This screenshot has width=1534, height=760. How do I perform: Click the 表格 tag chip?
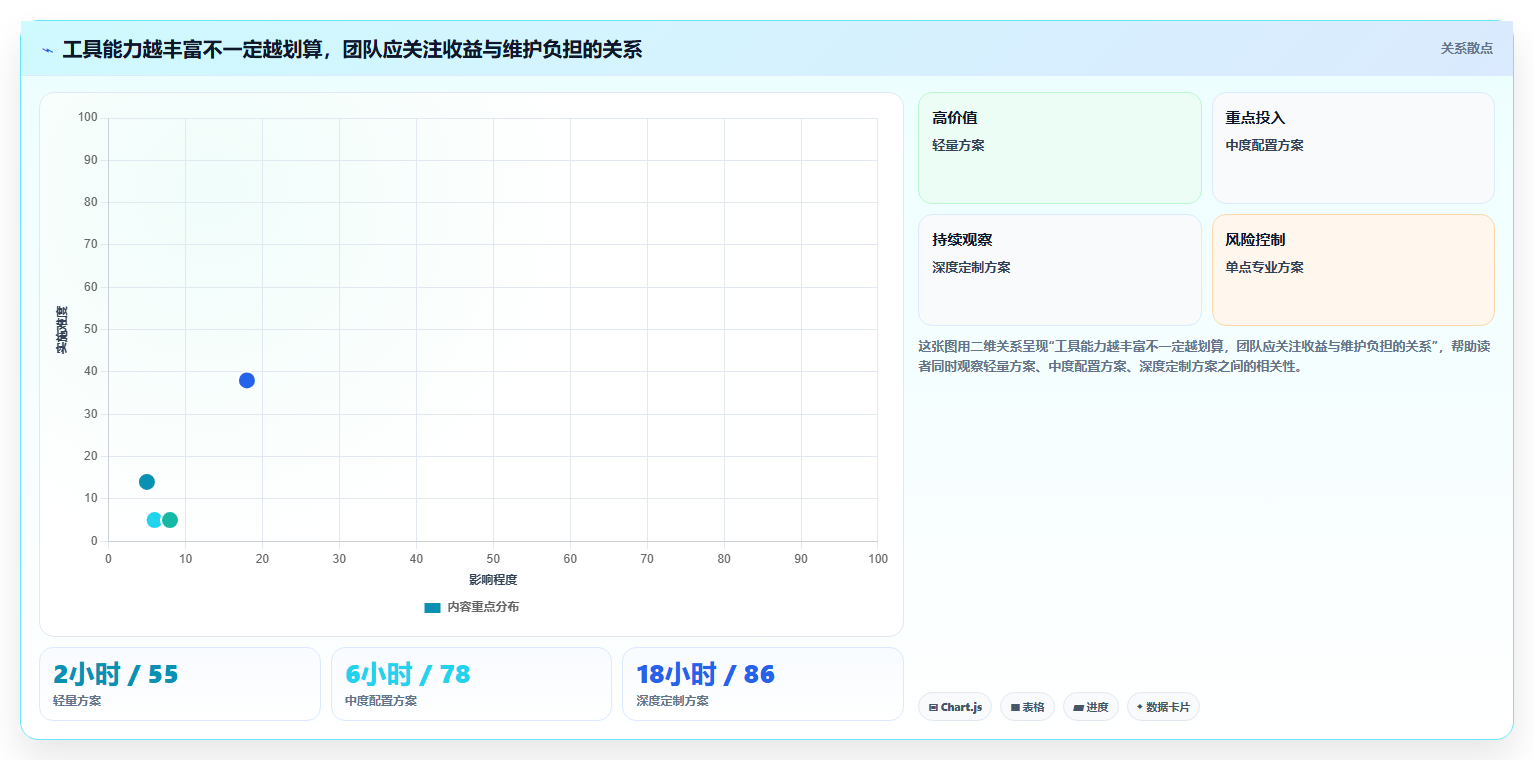(1027, 707)
